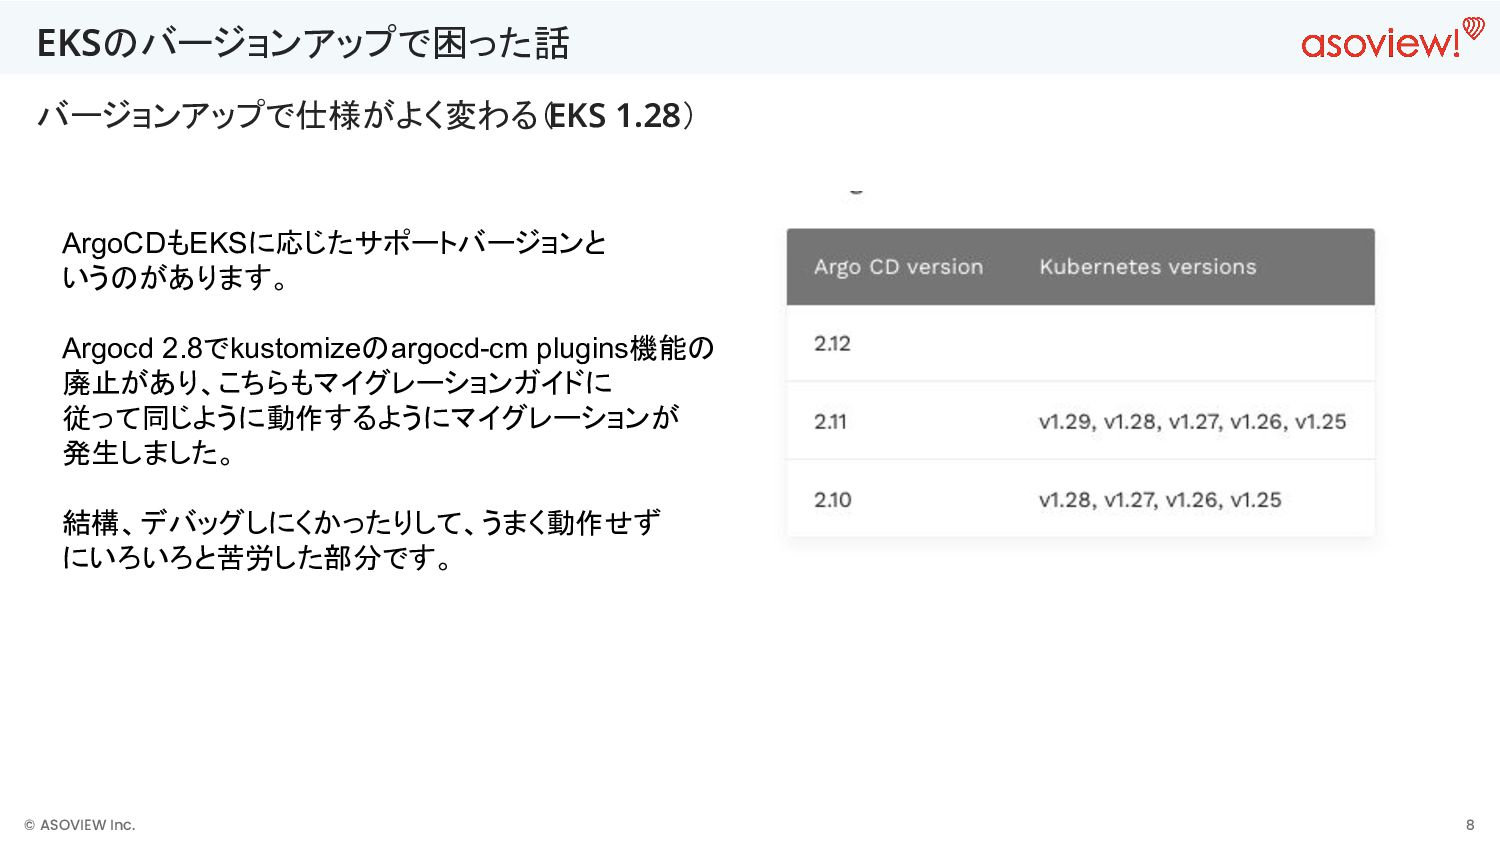Click the slide page number 8

(1470, 825)
